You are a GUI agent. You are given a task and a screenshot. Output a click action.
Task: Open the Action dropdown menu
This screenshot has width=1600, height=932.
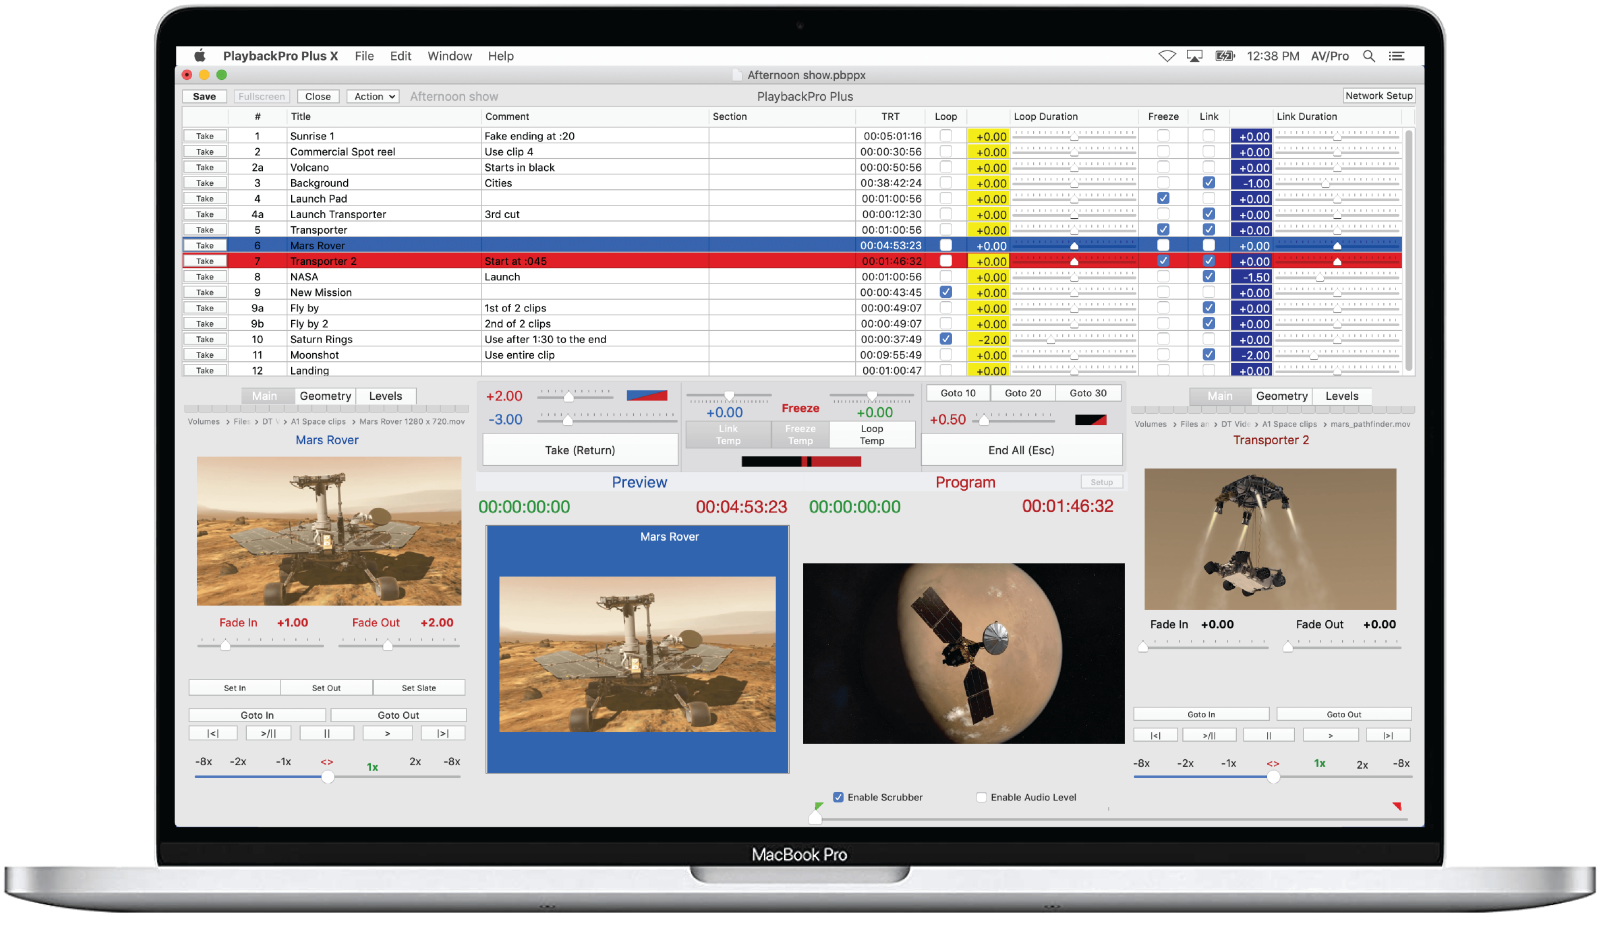click(x=374, y=96)
